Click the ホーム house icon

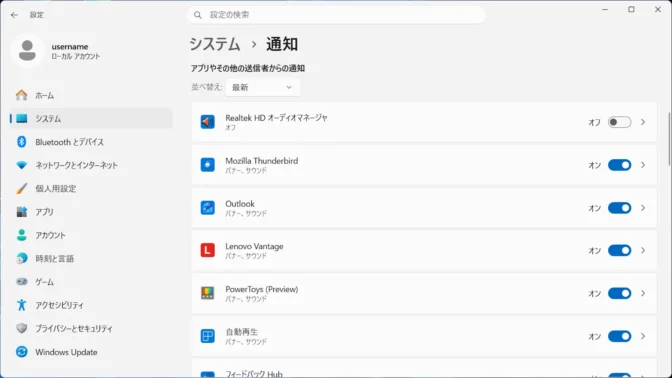(21, 95)
